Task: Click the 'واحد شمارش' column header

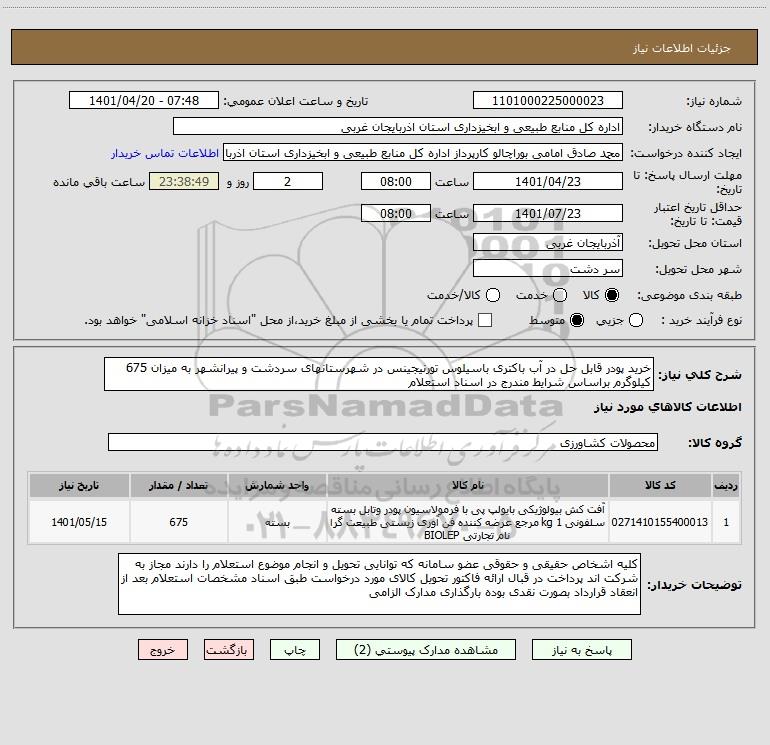Action: (x=277, y=485)
